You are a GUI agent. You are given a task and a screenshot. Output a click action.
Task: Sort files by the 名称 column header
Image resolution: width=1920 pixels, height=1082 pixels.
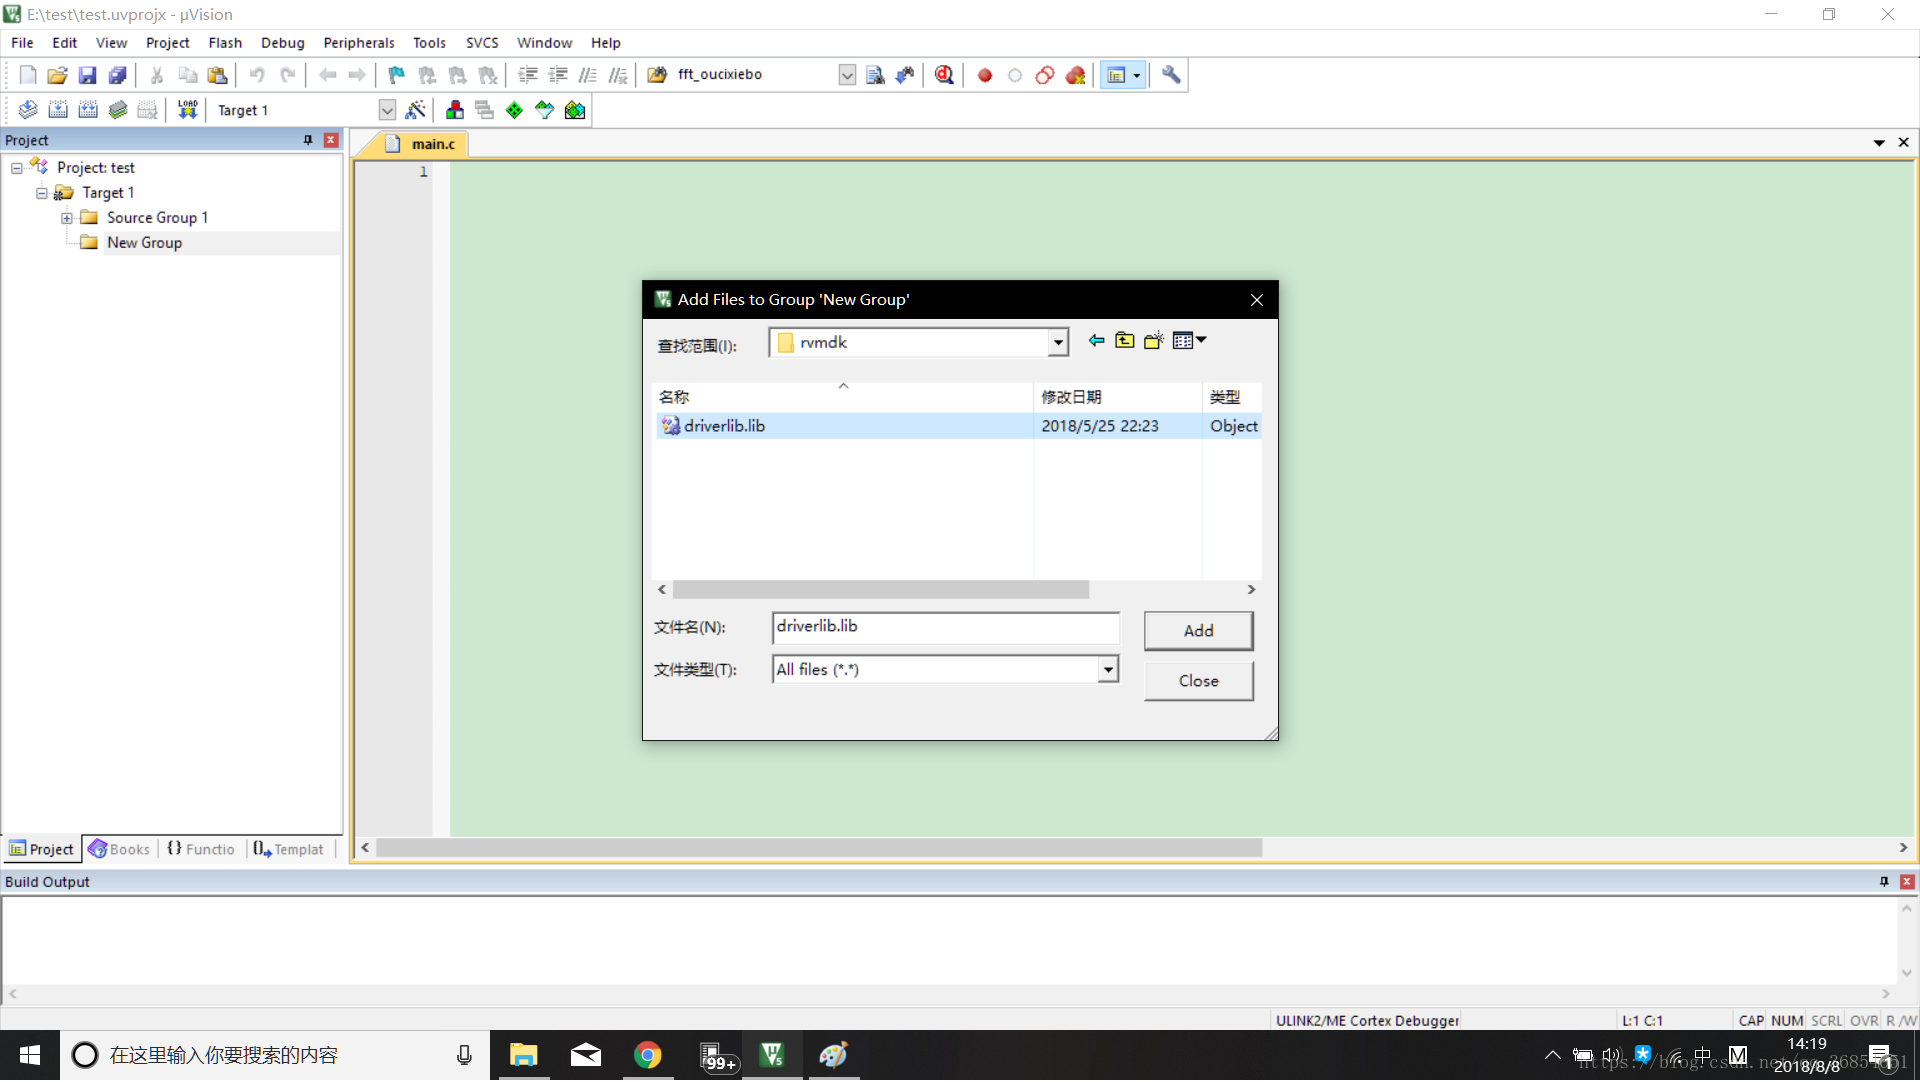click(842, 397)
